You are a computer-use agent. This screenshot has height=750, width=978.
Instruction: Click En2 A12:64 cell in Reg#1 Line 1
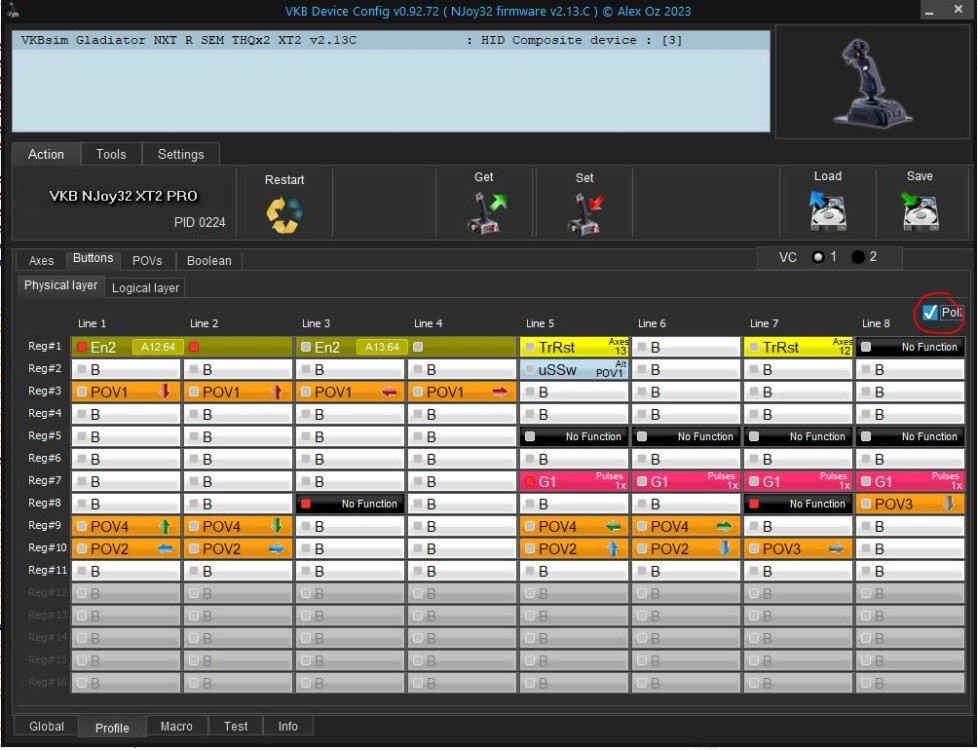pyautogui.click(x=126, y=347)
